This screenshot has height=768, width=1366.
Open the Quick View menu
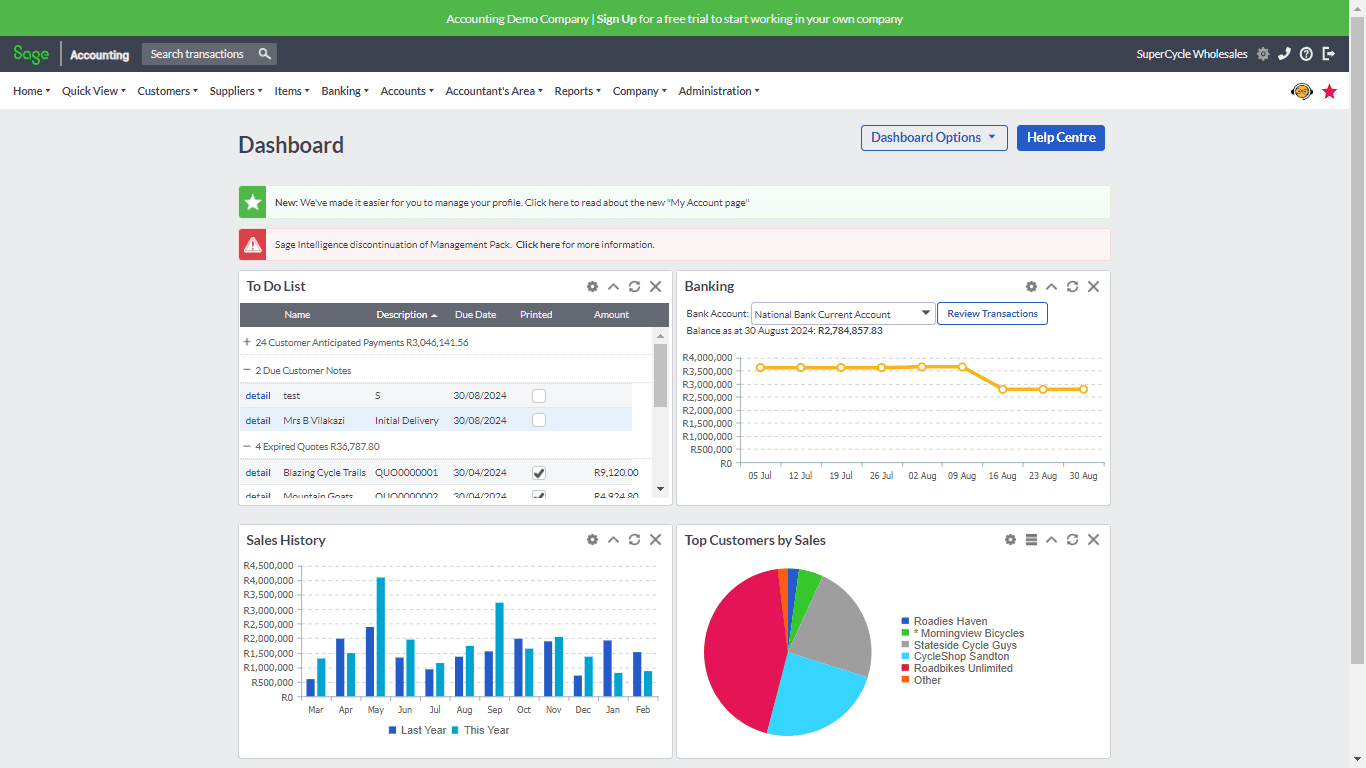(94, 91)
